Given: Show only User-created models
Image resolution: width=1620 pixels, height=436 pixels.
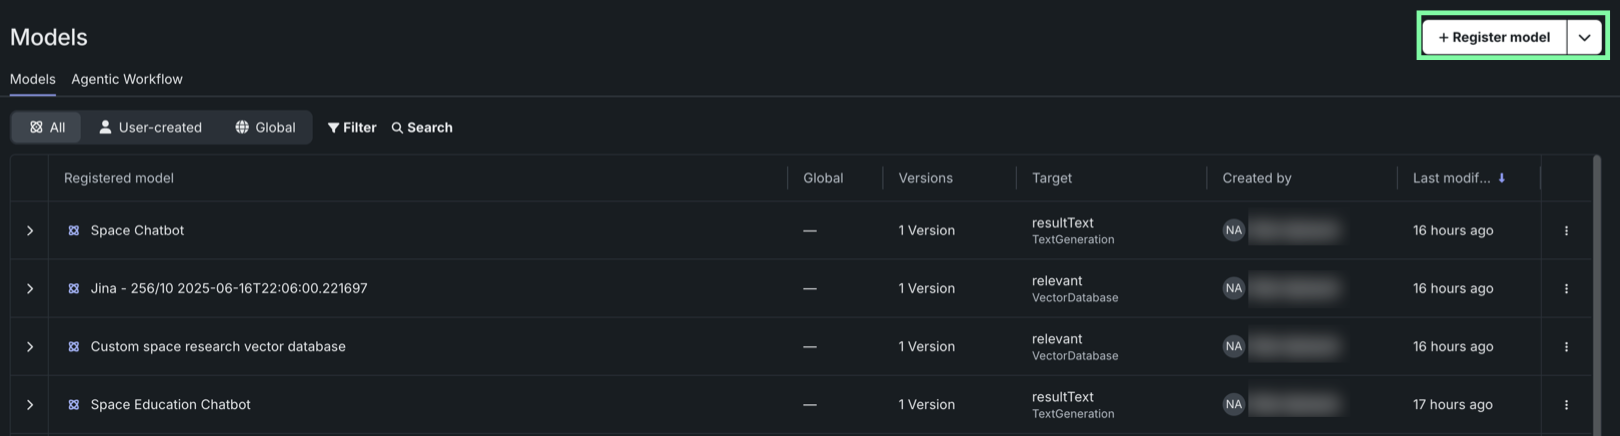Looking at the screenshot, I should (x=150, y=128).
